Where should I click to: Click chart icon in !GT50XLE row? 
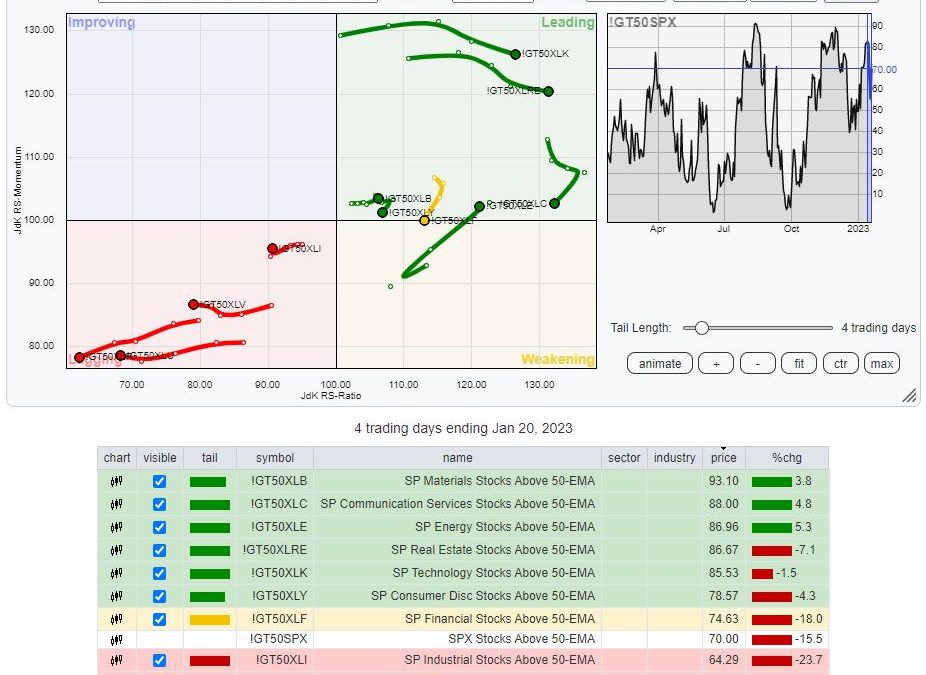pos(117,527)
